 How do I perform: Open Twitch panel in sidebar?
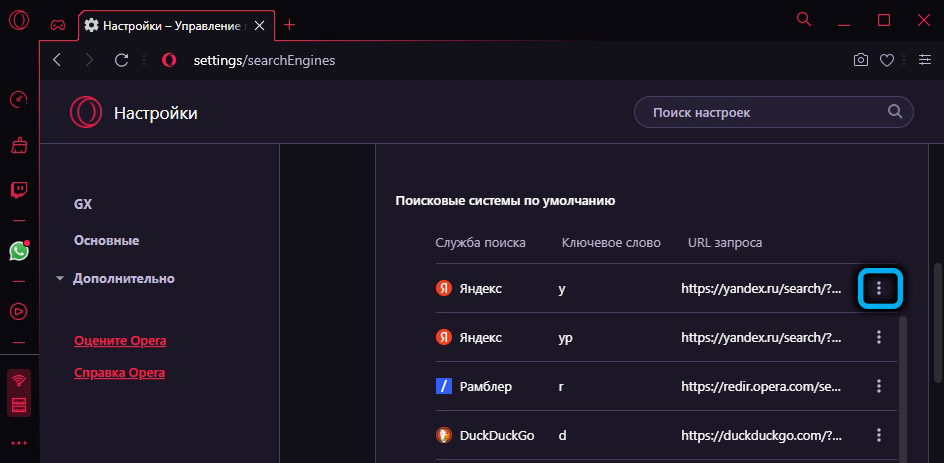18,190
